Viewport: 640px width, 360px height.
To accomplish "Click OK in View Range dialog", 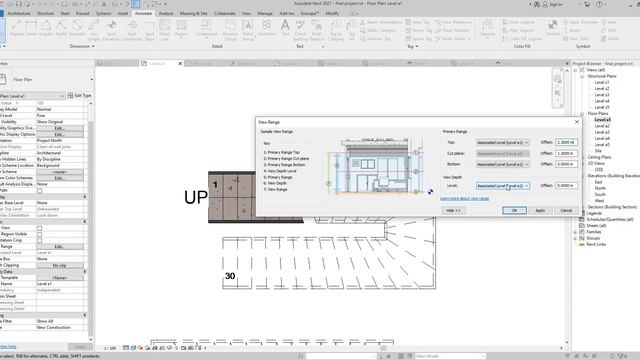I will pos(514,211).
